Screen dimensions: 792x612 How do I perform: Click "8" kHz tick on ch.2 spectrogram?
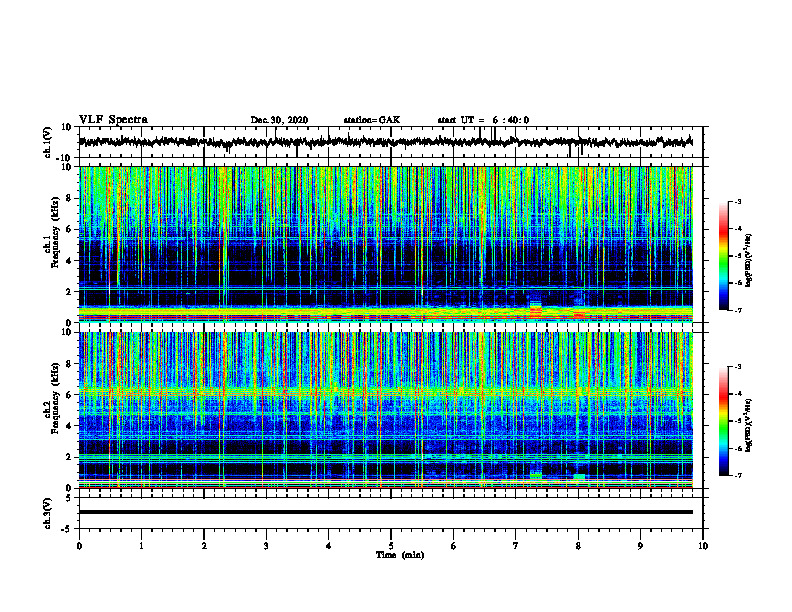[x=69, y=364]
